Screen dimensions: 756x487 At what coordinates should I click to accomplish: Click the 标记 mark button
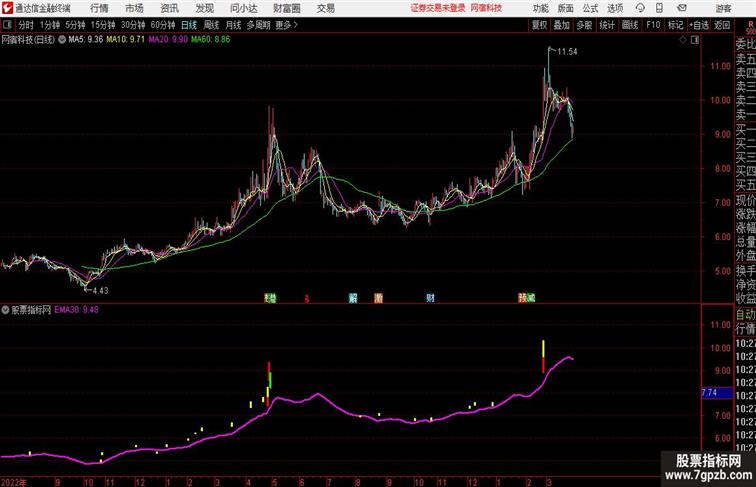coord(675,25)
